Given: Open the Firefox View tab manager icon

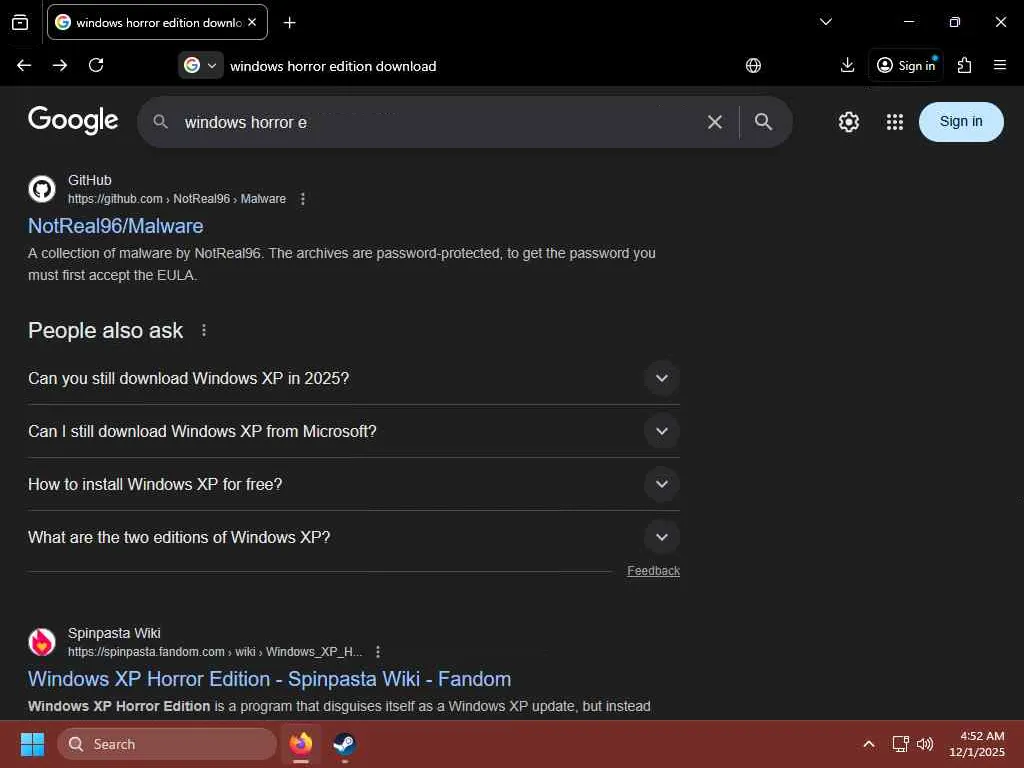Looking at the screenshot, I should (20, 22).
